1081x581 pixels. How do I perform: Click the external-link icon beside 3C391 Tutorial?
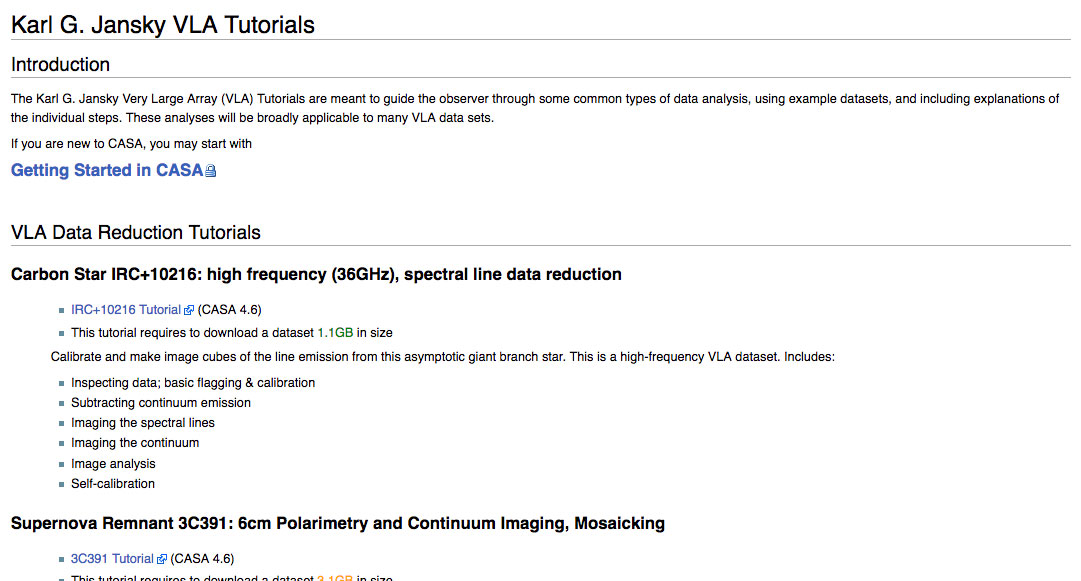coord(162,560)
